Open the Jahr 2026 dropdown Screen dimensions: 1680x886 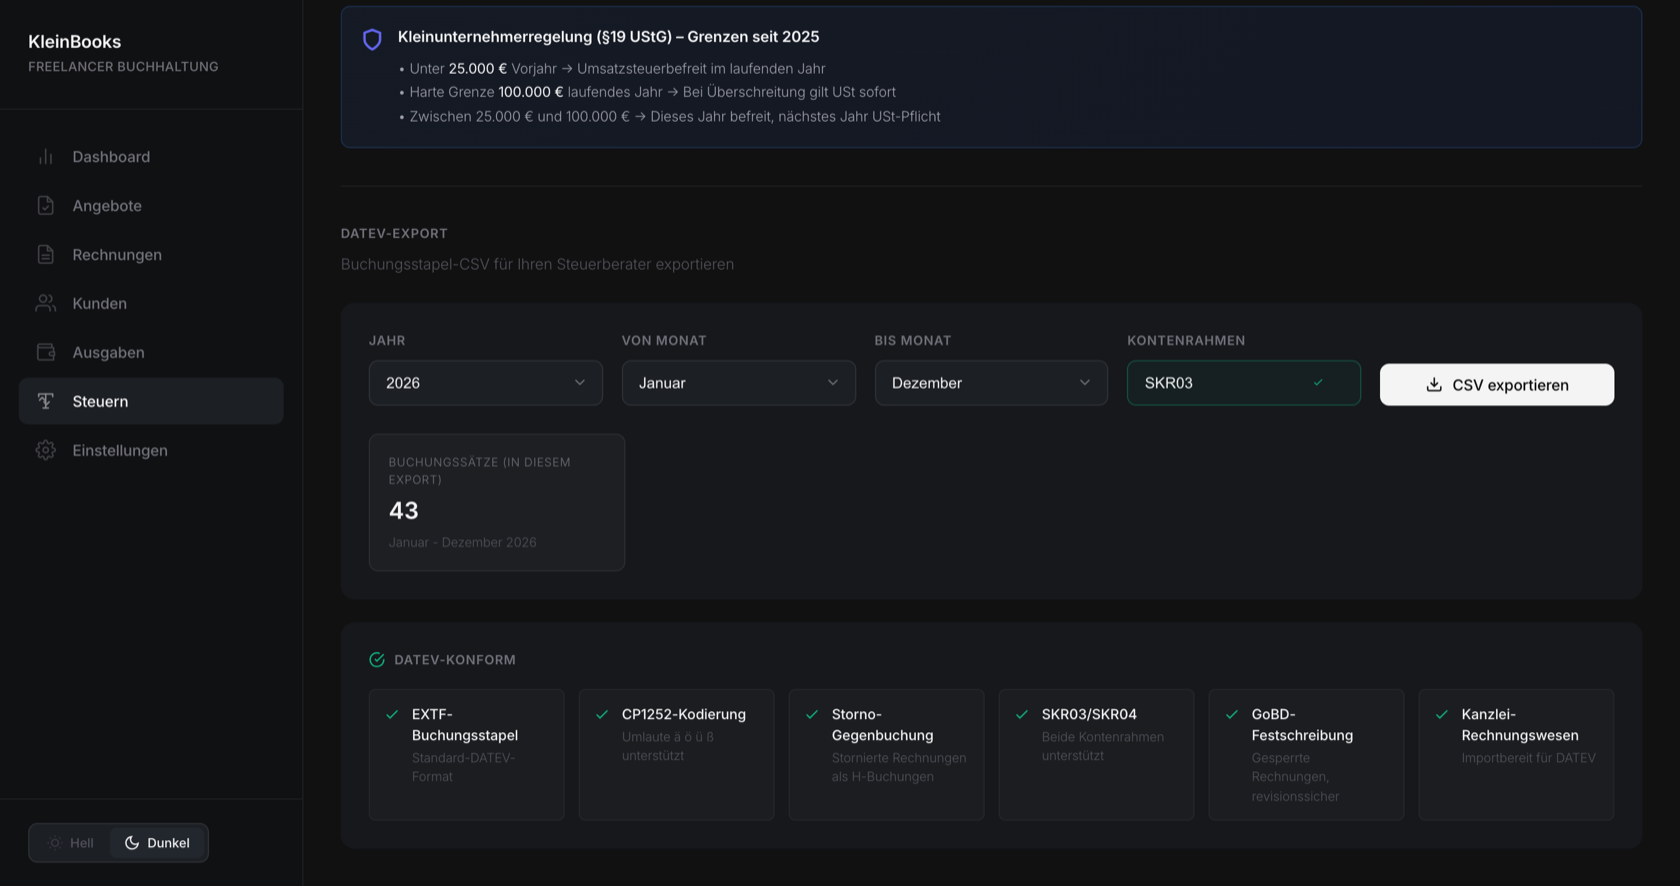tap(486, 383)
